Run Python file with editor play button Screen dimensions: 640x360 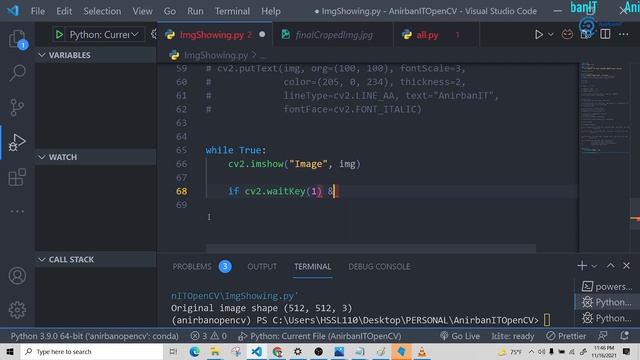(538, 35)
